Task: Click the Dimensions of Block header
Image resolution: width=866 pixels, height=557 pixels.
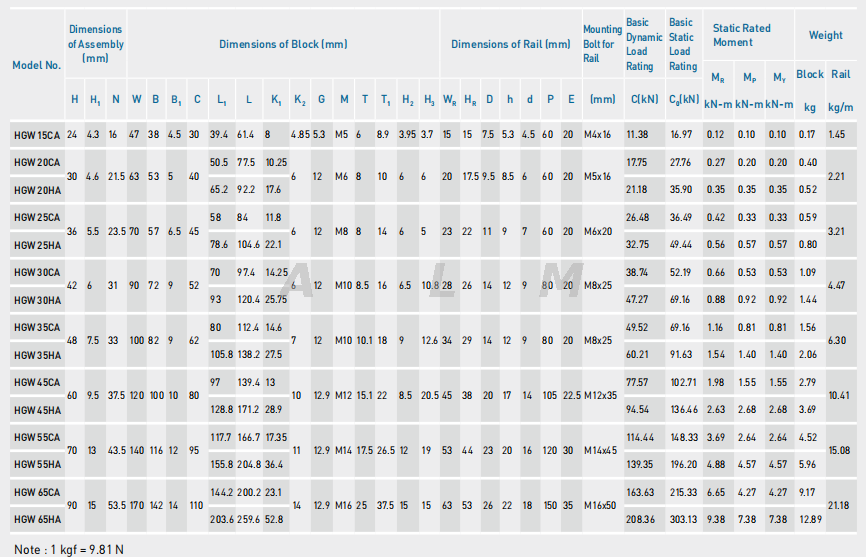Action: 283,44
